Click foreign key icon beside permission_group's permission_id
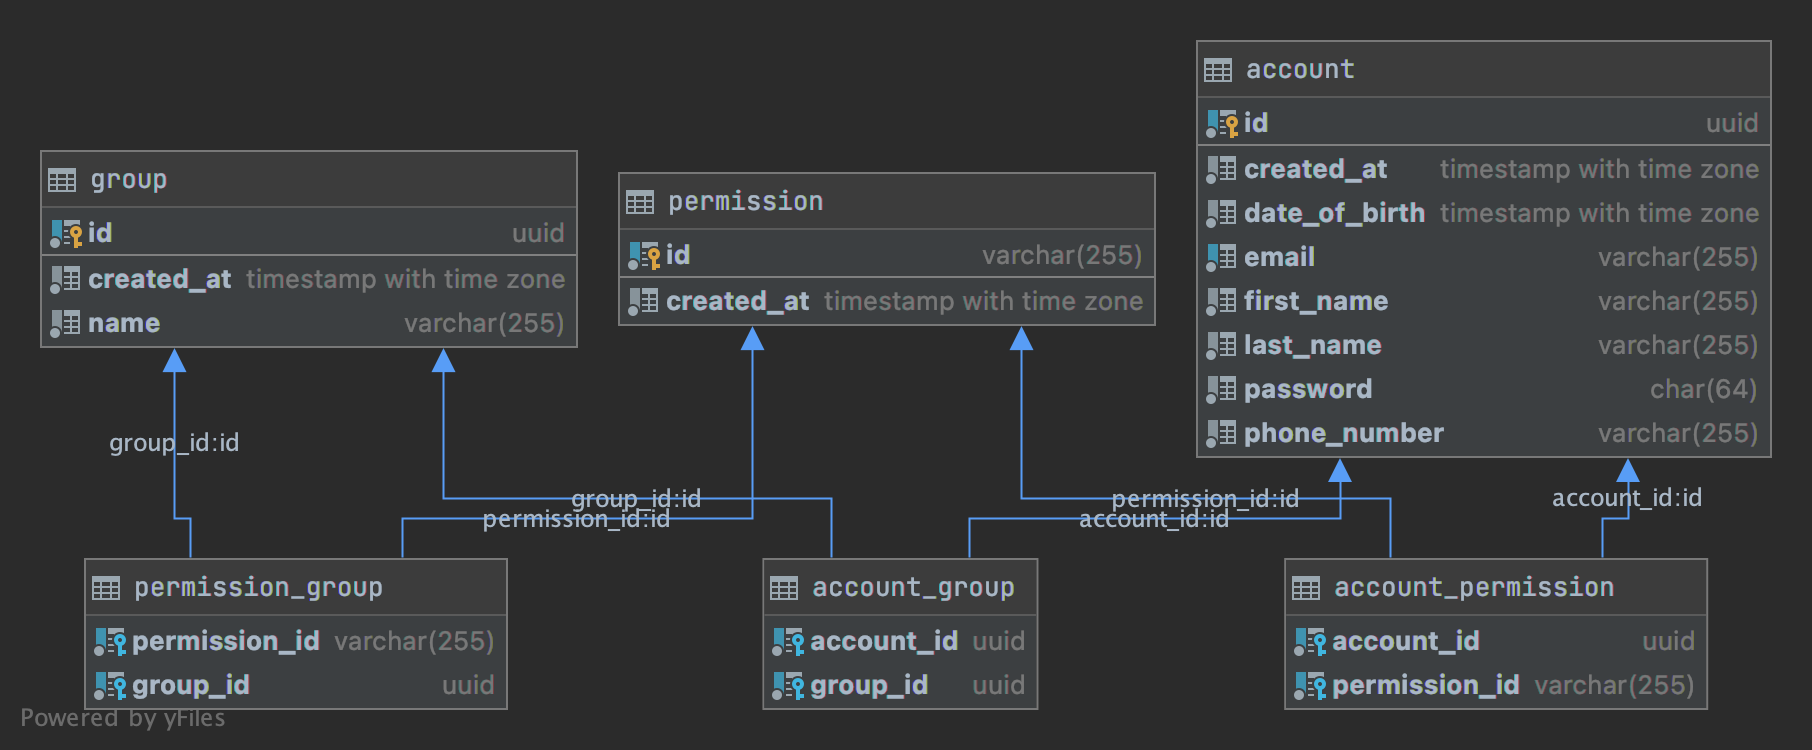 click(110, 642)
